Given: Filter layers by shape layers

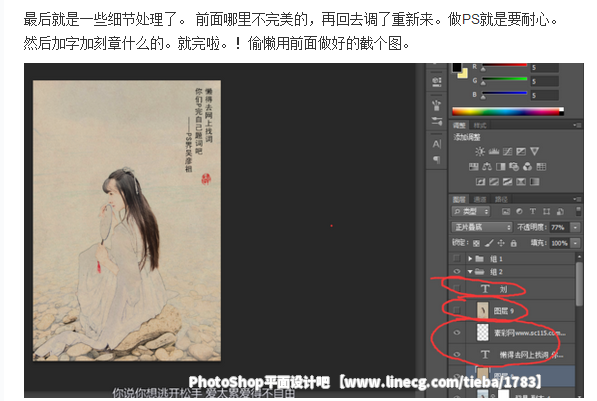Looking at the screenshot, I should [546, 212].
